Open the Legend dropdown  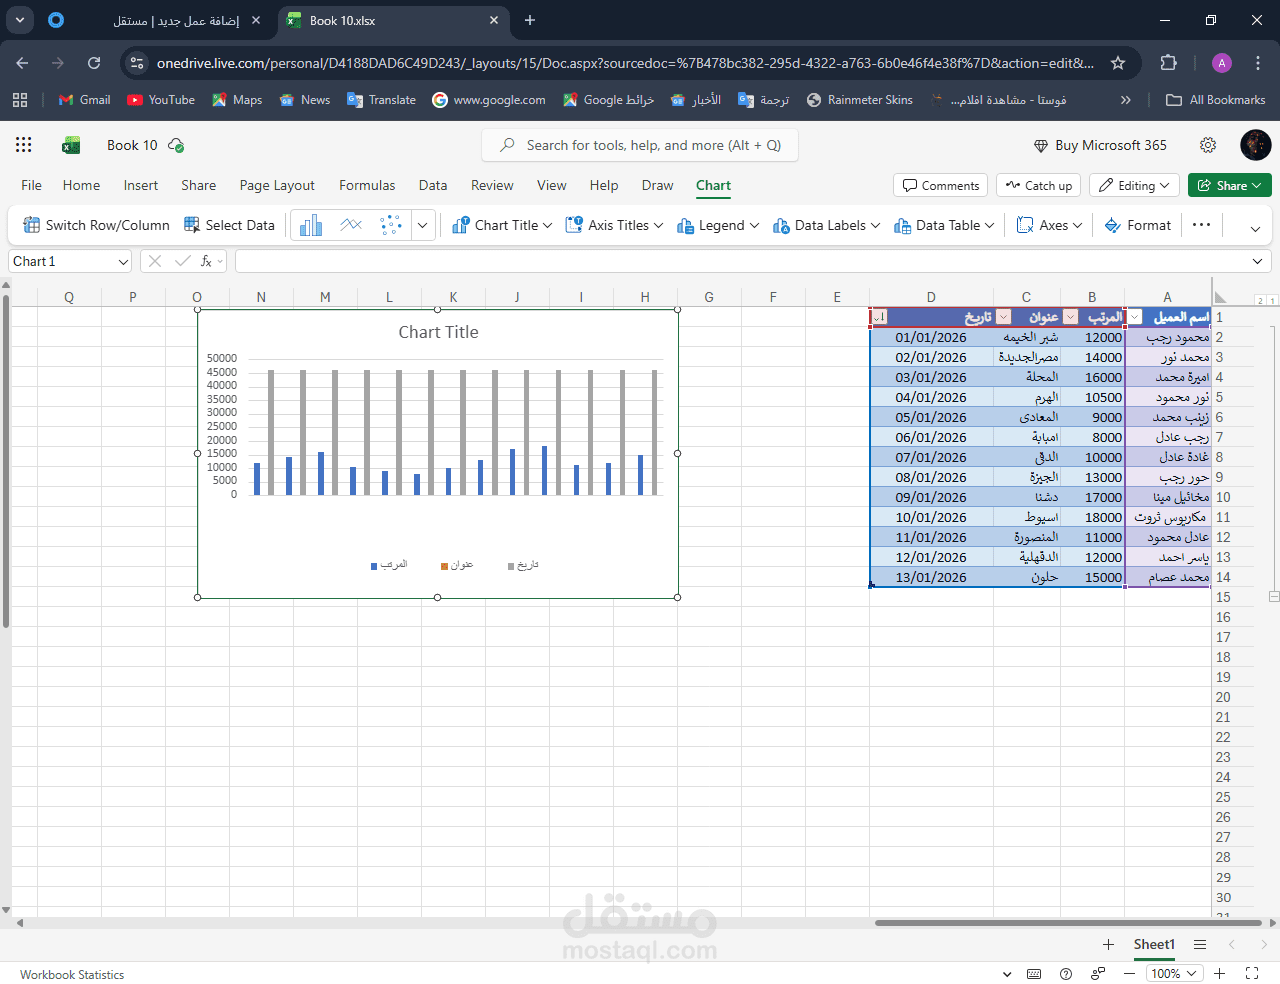click(x=718, y=225)
